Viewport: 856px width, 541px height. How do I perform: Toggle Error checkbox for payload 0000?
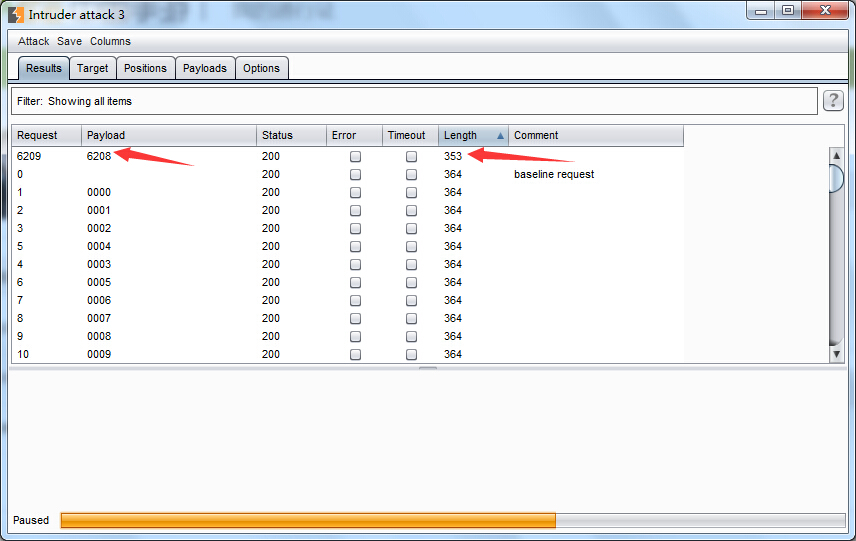(355, 193)
